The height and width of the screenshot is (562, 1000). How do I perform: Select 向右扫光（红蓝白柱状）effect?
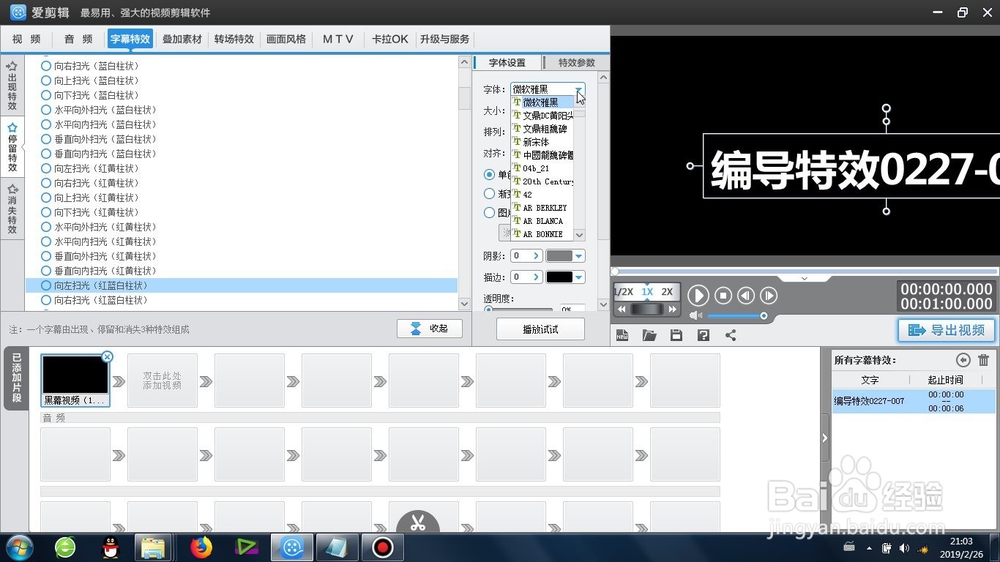click(x=94, y=300)
